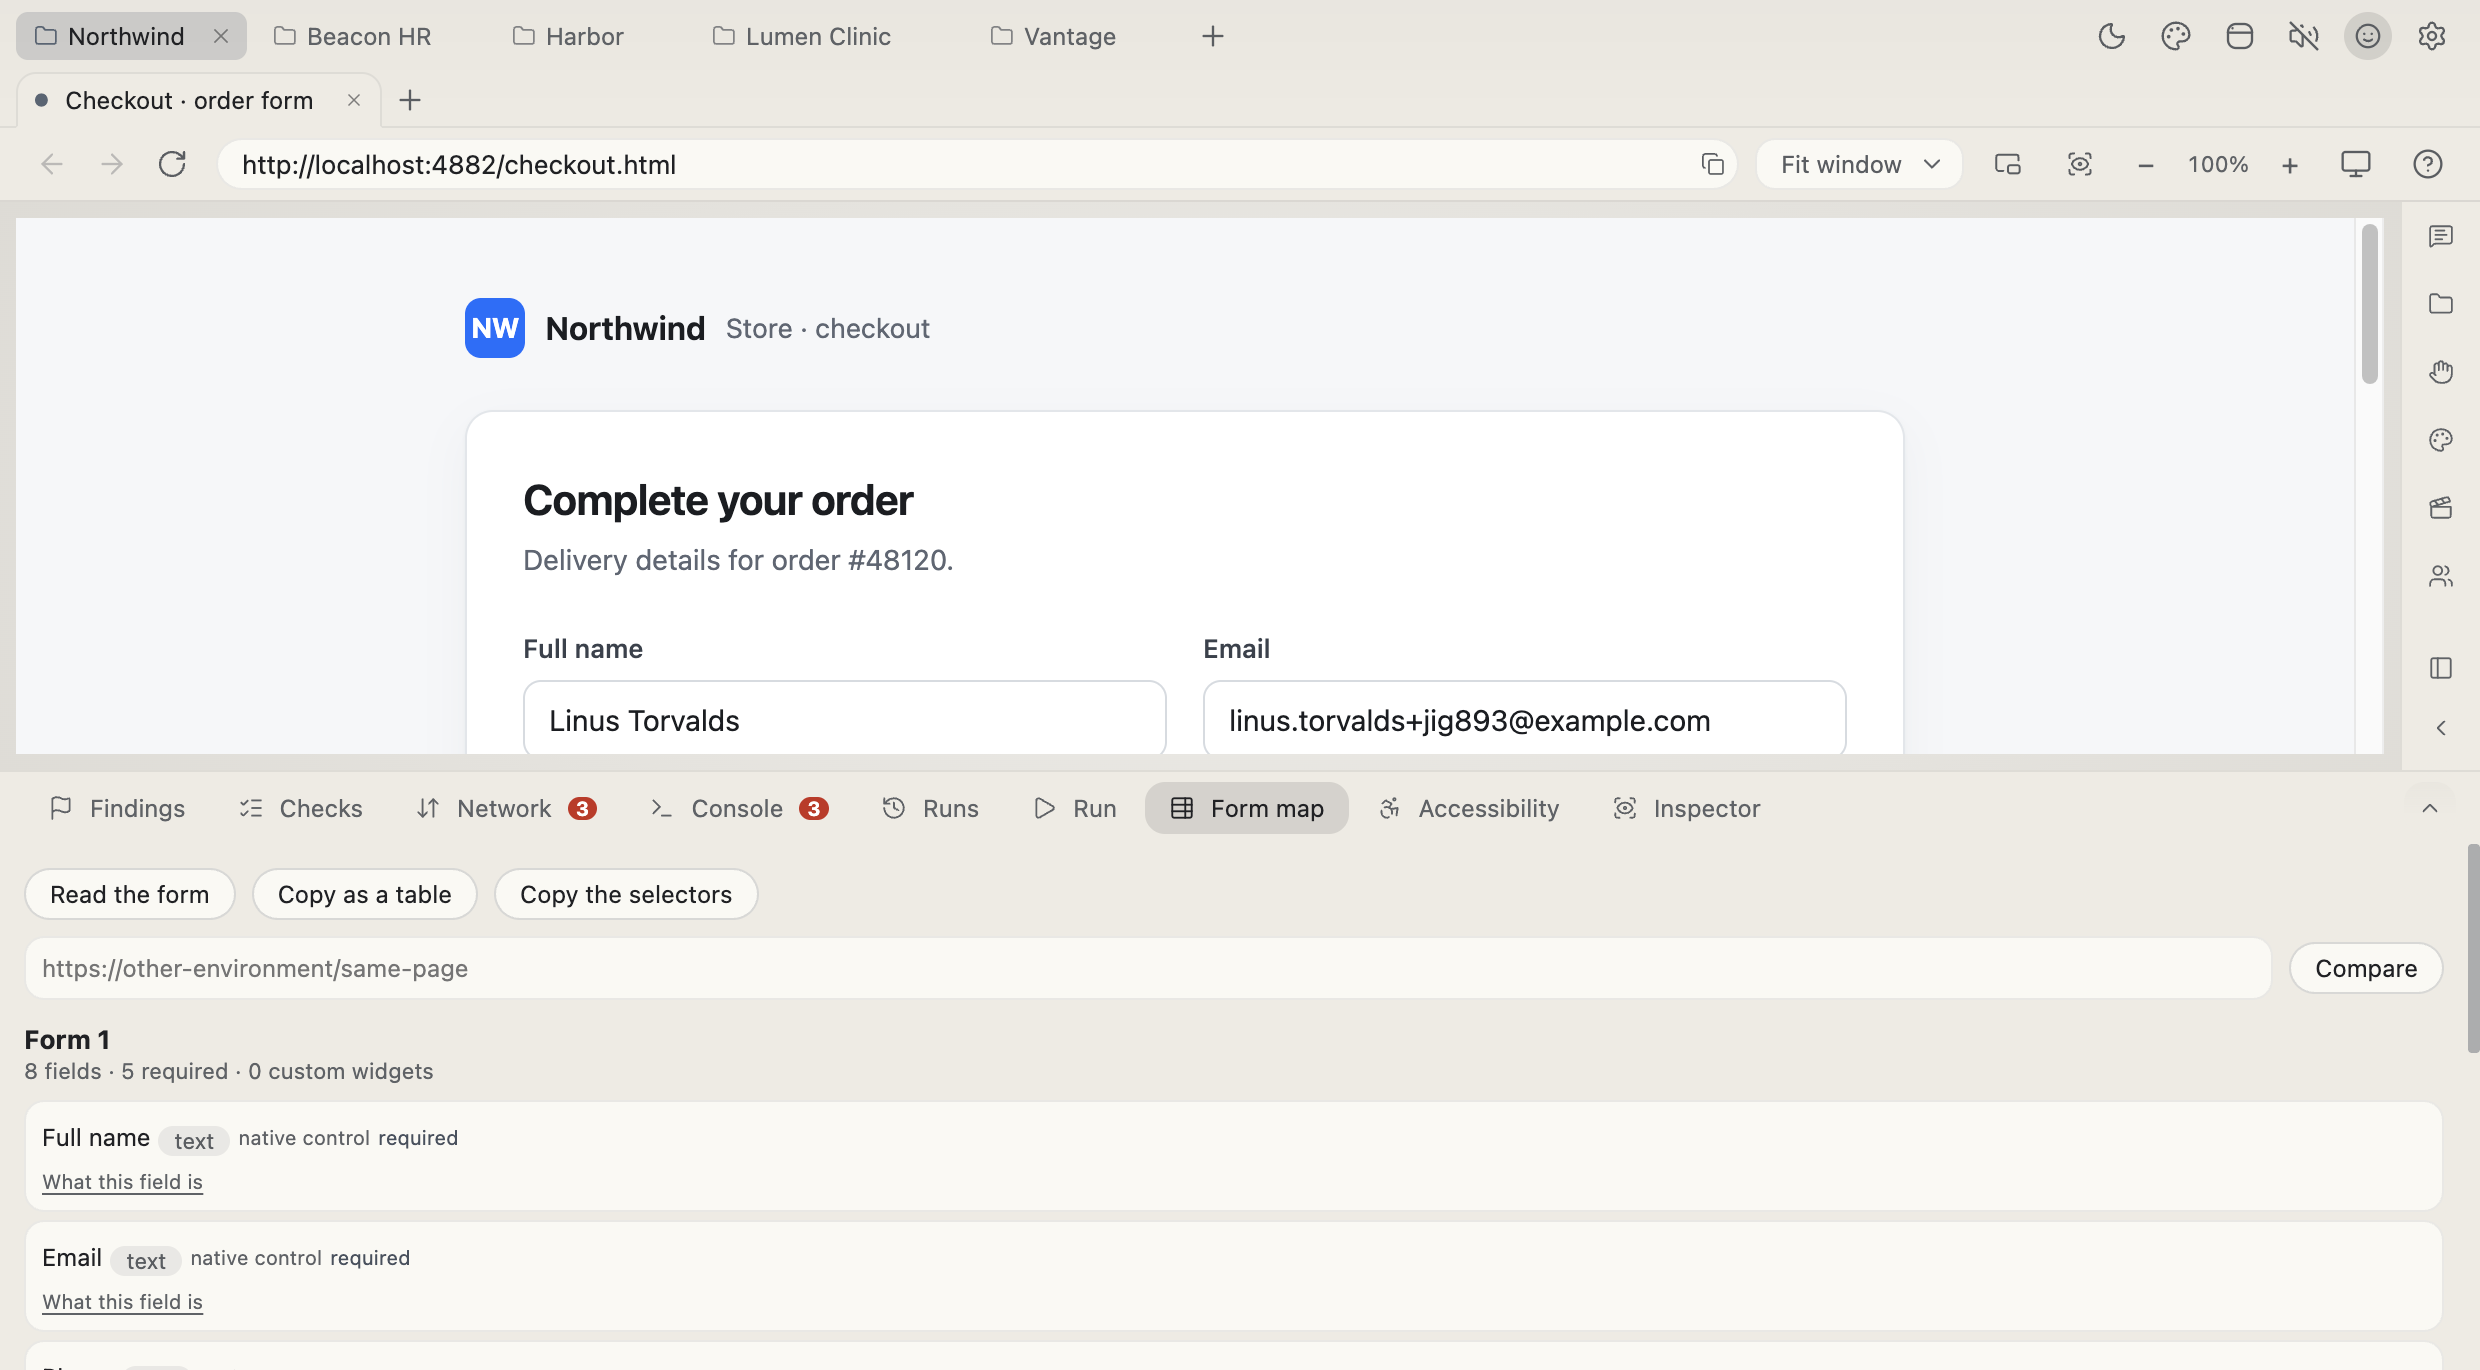This screenshot has height=1370, width=2480.
Task: Open a new page tab
Action: click(x=409, y=100)
